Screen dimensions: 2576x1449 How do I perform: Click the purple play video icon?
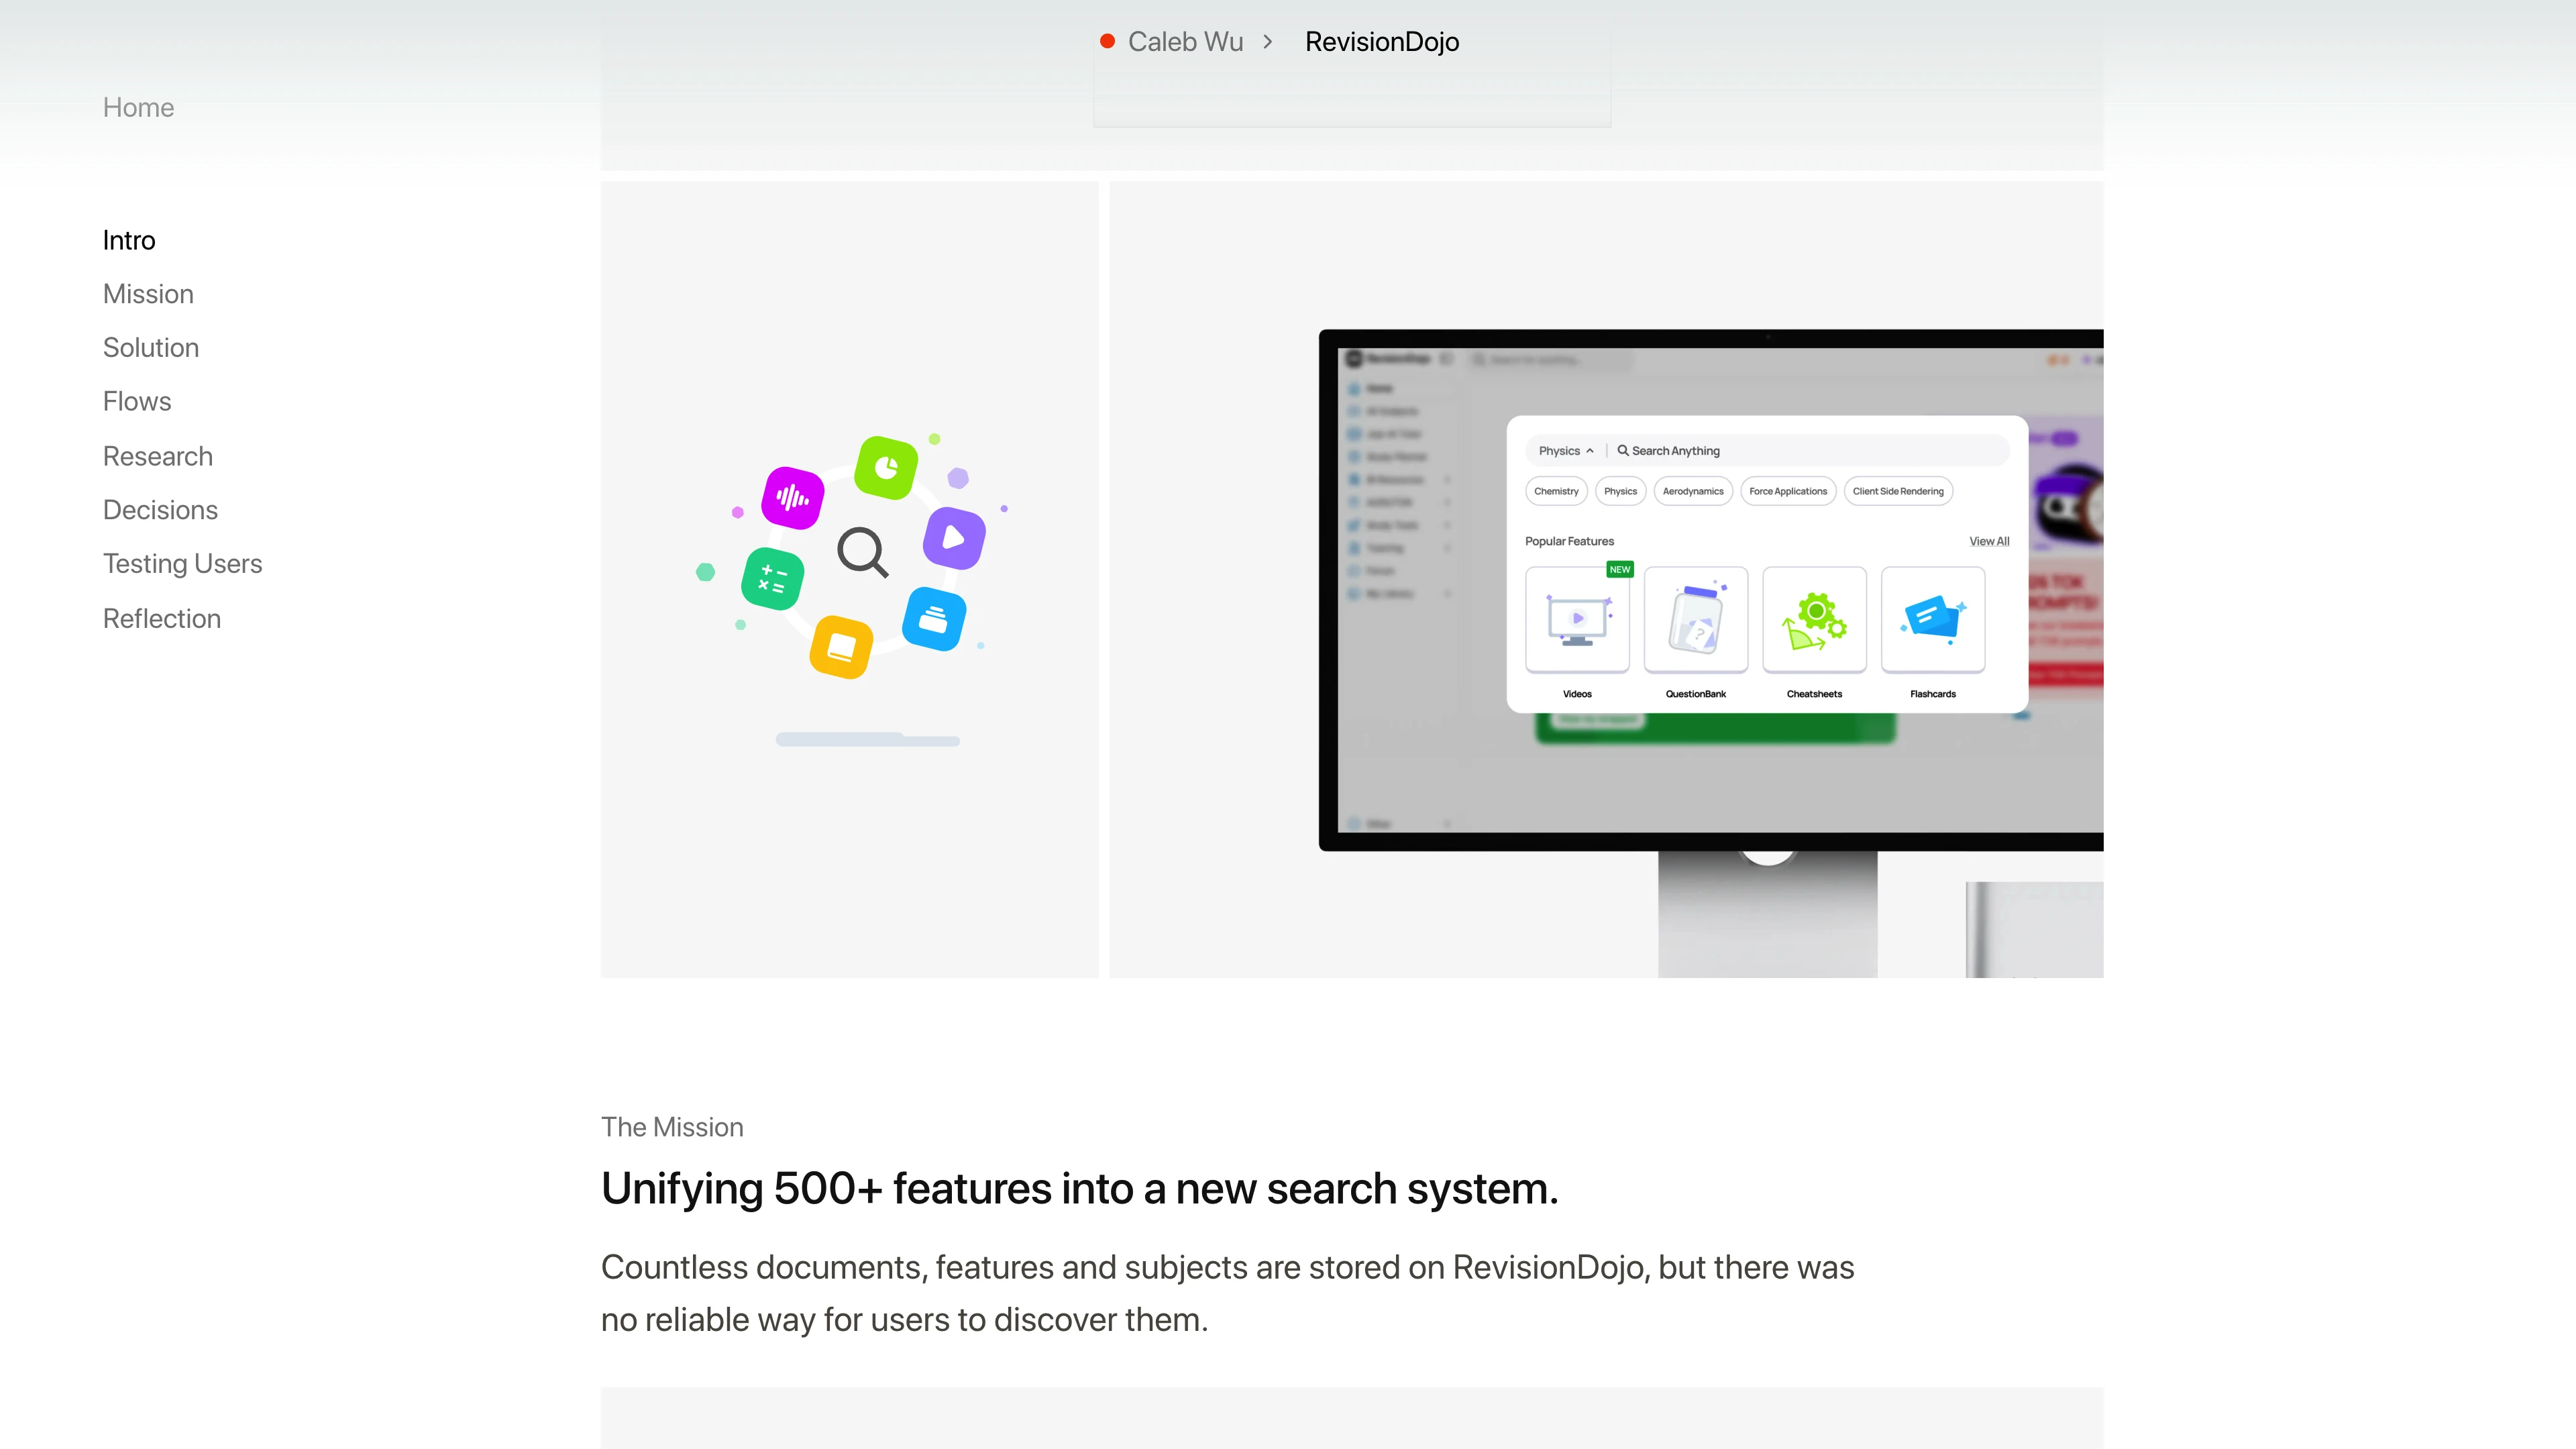(x=954, y=538)
